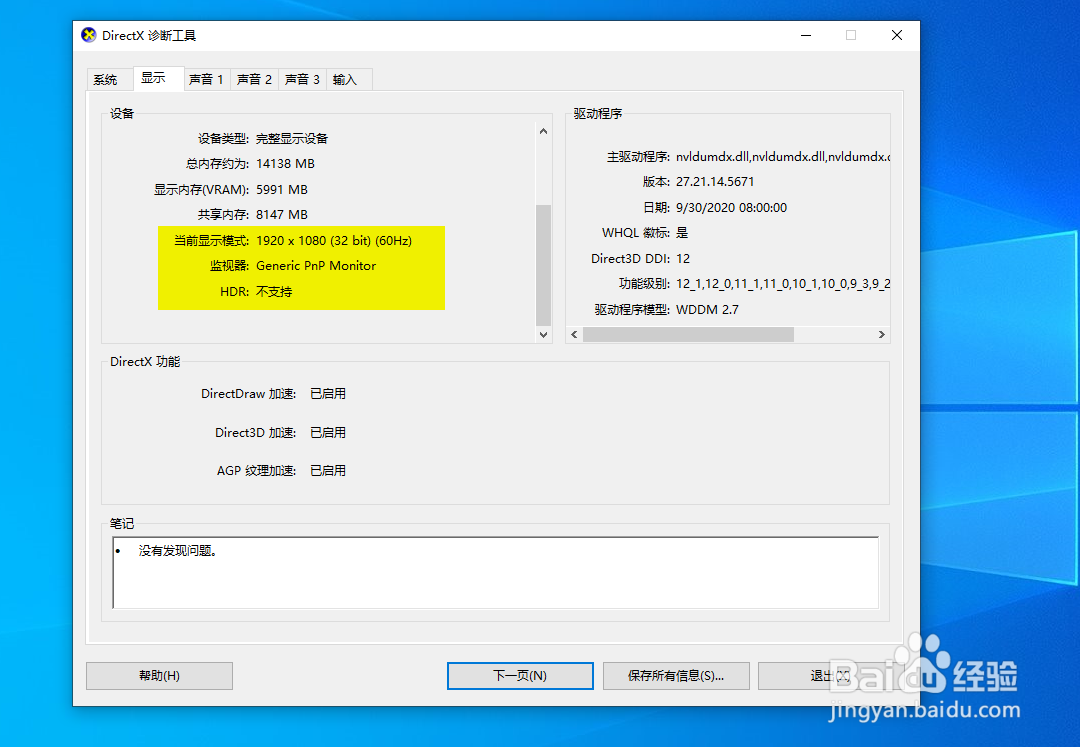Click the feature levels 12_1,12_0 text

point(782,284)
